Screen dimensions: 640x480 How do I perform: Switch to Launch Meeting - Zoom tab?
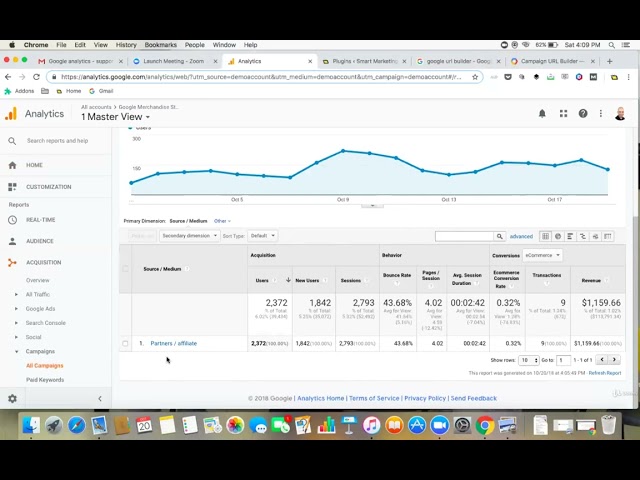[x=174, y=61]
